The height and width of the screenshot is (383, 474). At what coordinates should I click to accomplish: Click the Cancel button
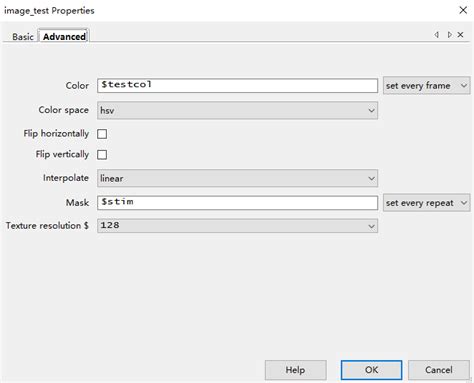pos(439,370)
